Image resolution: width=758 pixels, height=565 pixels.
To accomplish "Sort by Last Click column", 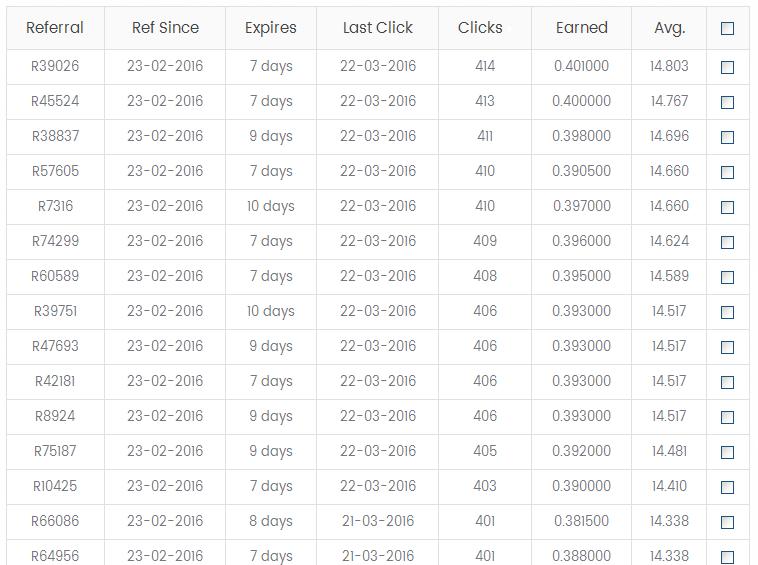I will 377,28.
